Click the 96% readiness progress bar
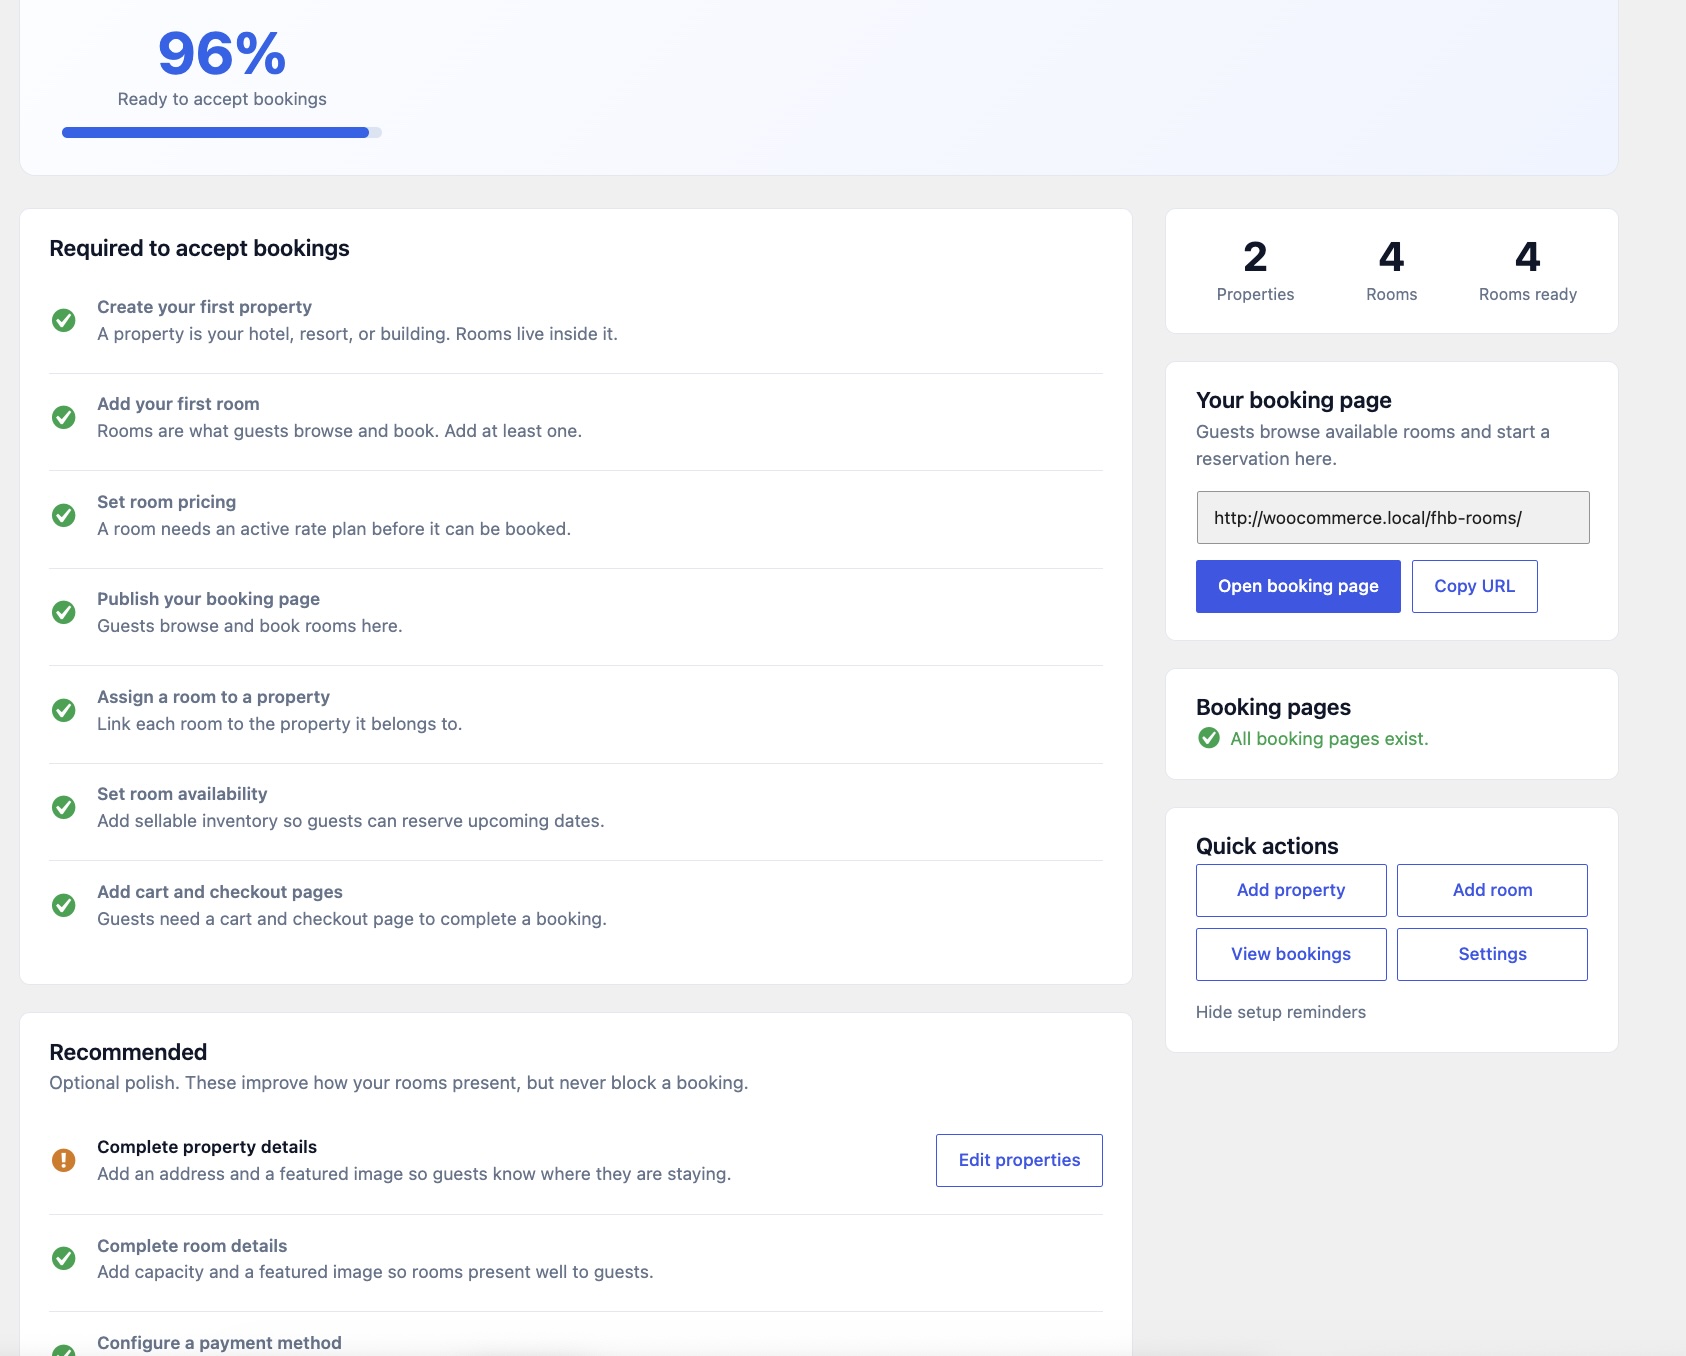 (x=222, y=132)
